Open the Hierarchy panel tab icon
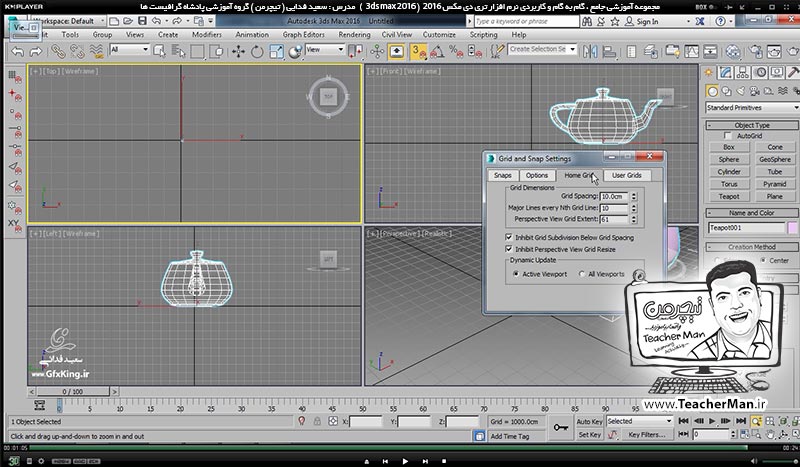The height and width of the screenshot is (467, 800). 743,73
